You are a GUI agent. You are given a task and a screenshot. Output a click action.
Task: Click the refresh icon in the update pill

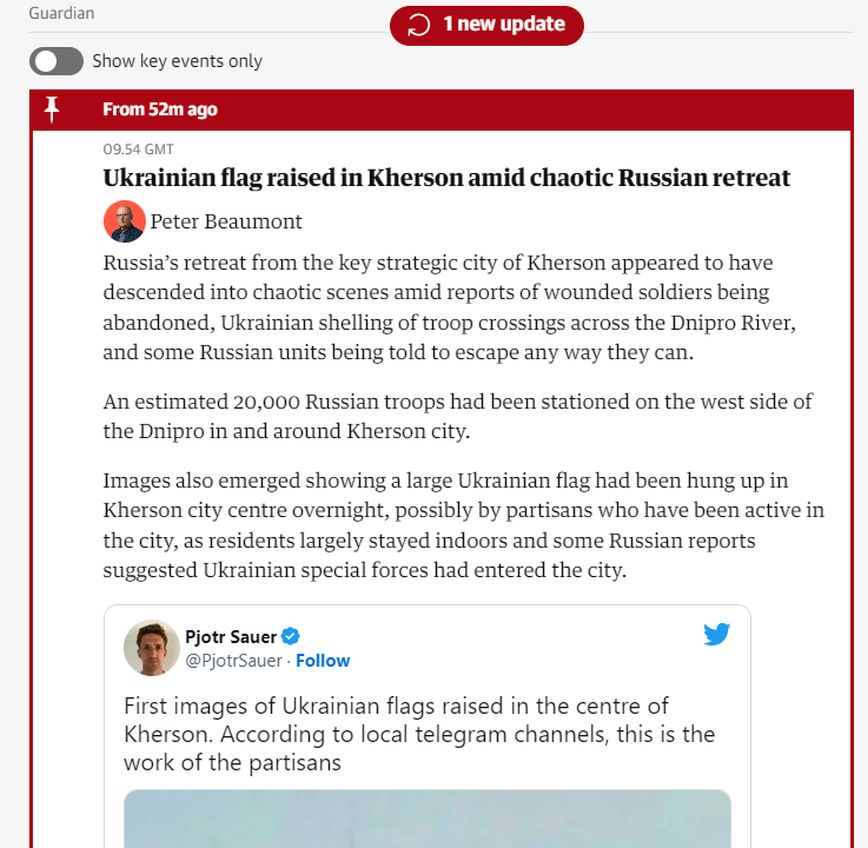click(x=420, y=25)
